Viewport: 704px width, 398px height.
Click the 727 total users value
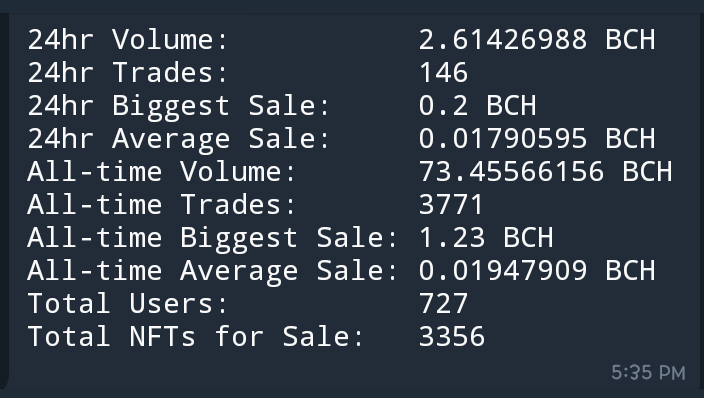click(444, 304)
